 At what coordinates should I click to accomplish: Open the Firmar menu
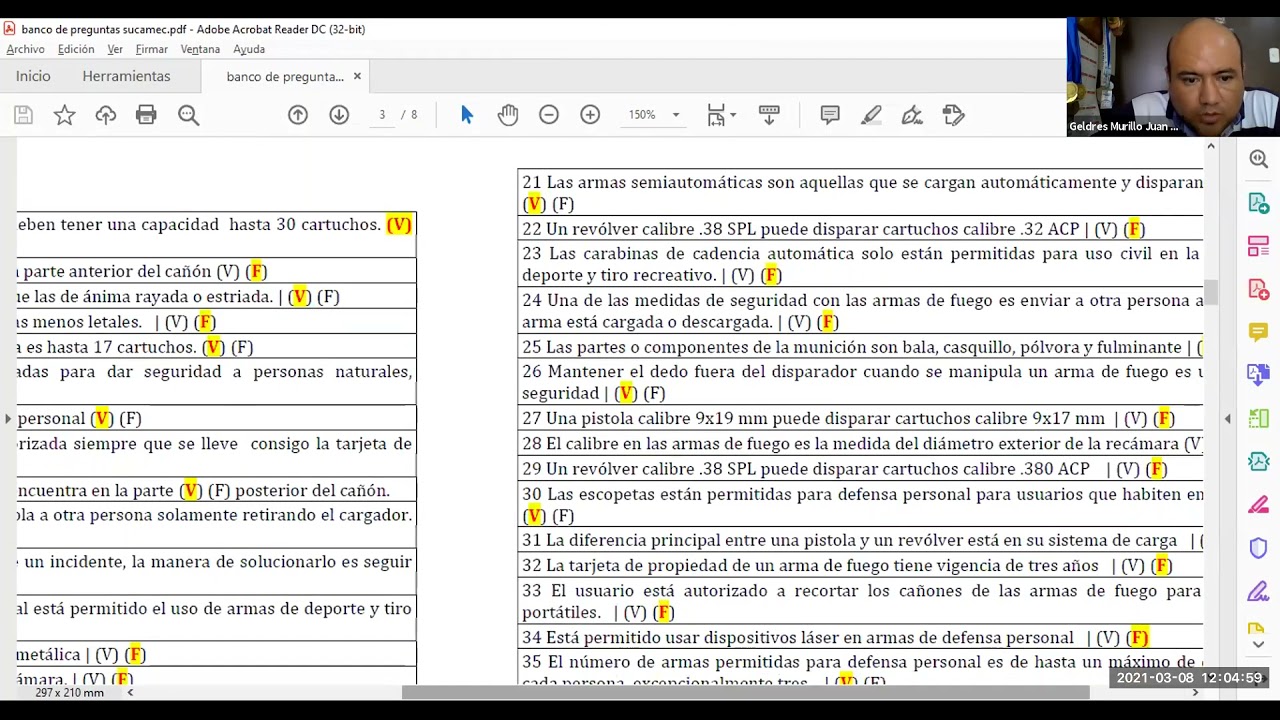coord(152,49)
